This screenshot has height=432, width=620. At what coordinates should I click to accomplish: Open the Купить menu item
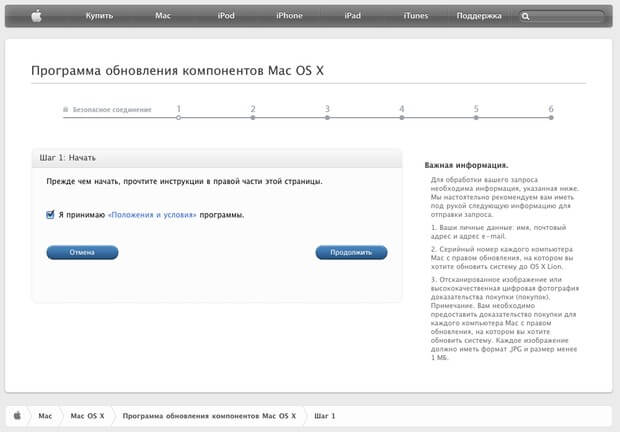pyautogui.click(x=99, y=16)
